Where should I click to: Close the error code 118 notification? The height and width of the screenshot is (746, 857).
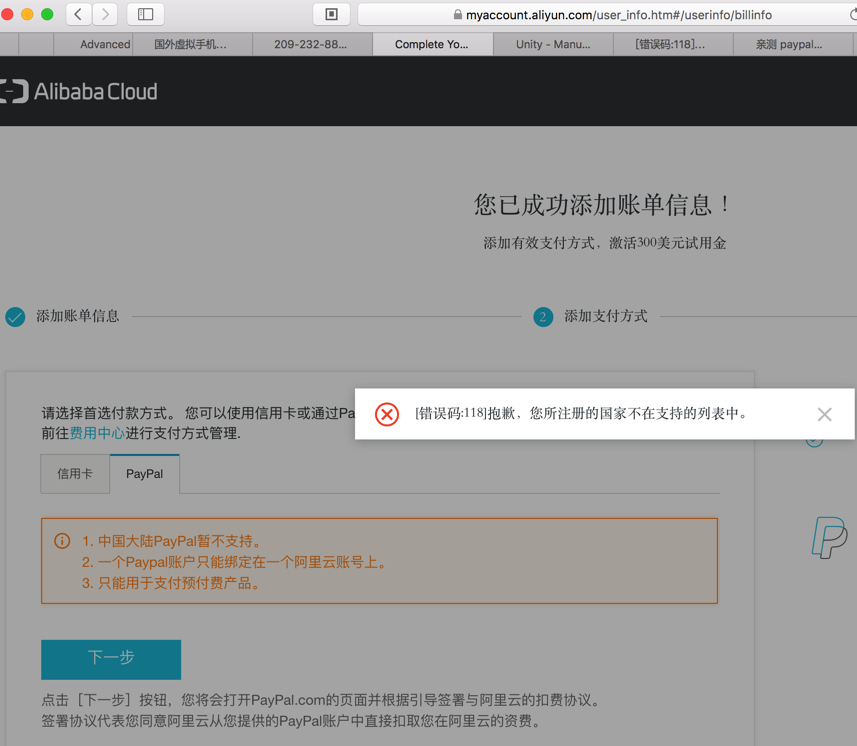pyautogui.click(x=824, y=414)
